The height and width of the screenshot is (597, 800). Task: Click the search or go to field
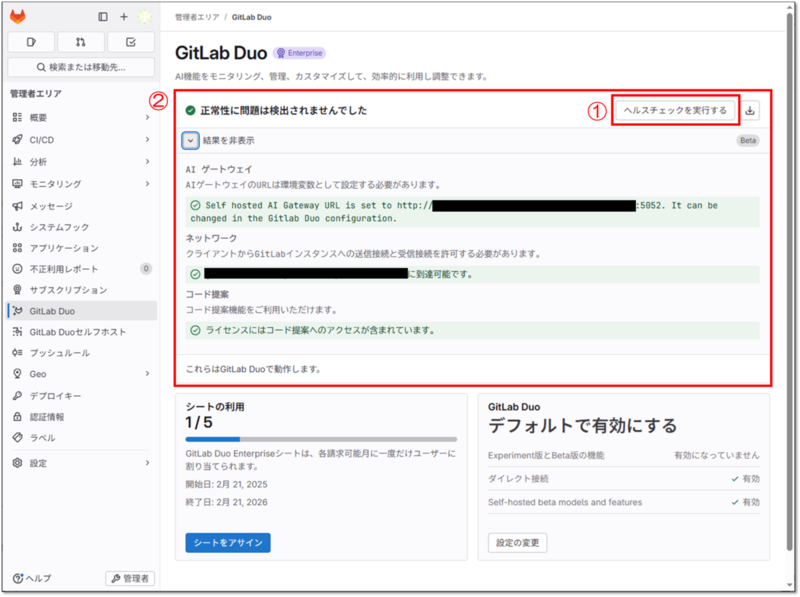(x=81, y=67)
